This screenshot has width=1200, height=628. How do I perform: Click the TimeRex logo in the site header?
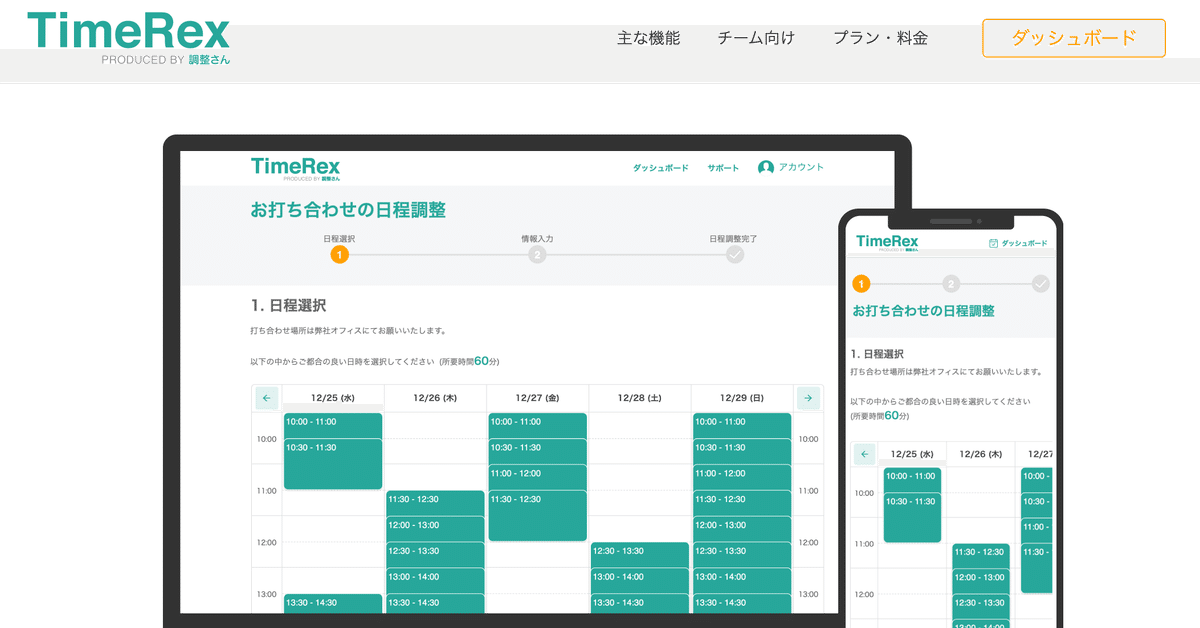(x=129, y=39)
